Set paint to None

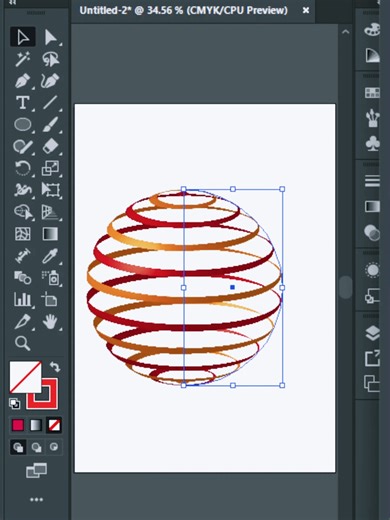coord(54,425)
